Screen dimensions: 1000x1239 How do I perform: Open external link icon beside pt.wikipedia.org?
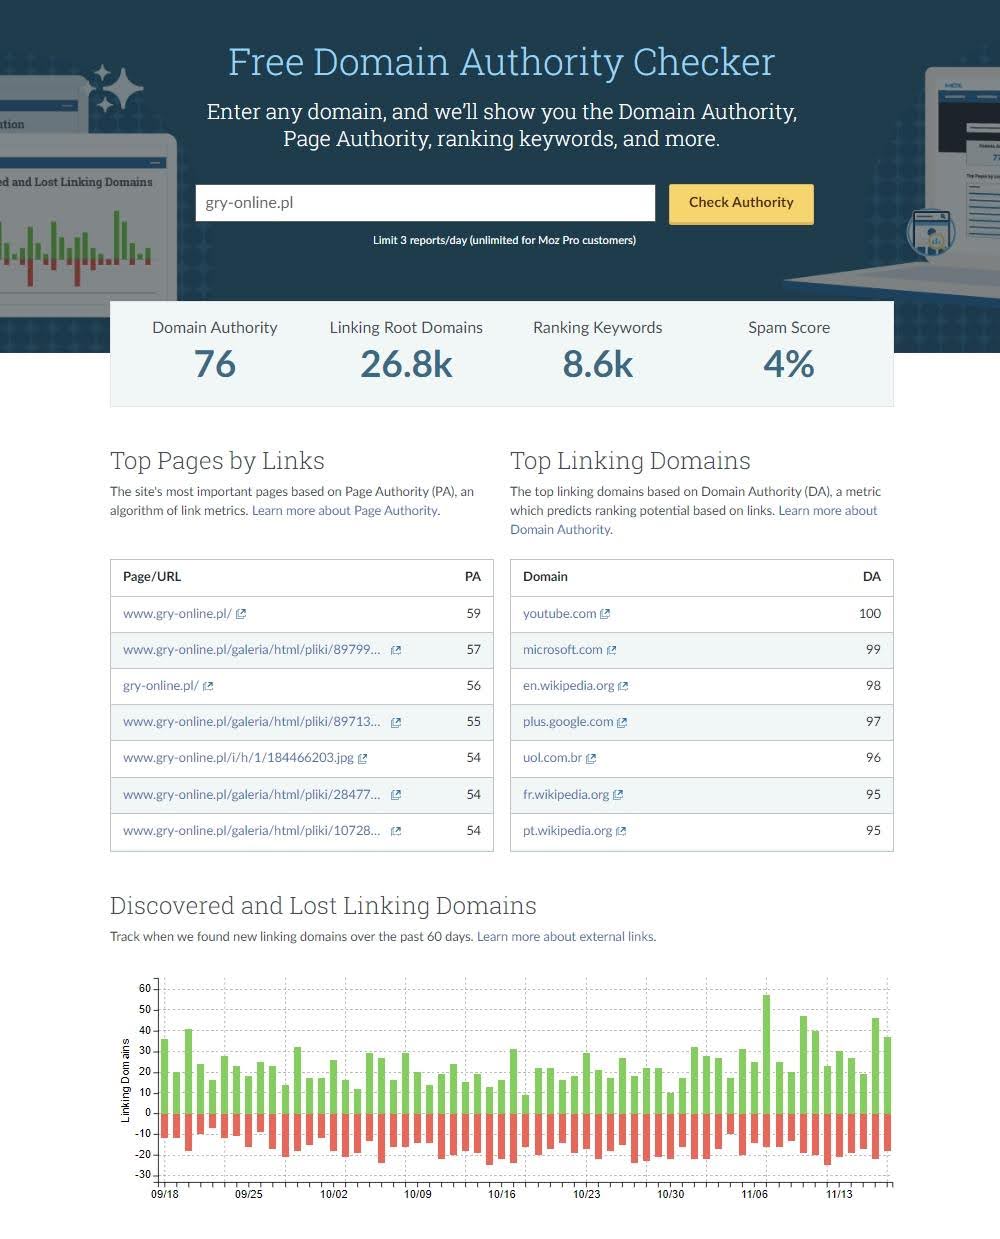click(x=621, y=831)
